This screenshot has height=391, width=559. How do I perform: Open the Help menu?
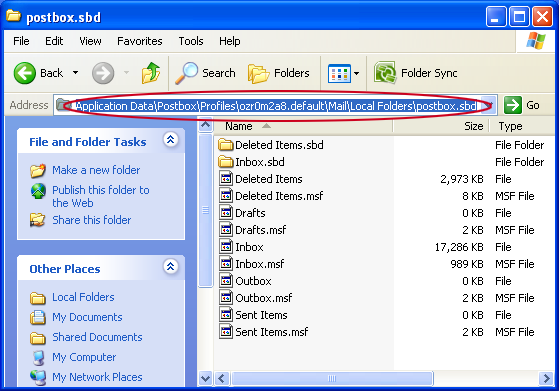(x=230, y=41)
